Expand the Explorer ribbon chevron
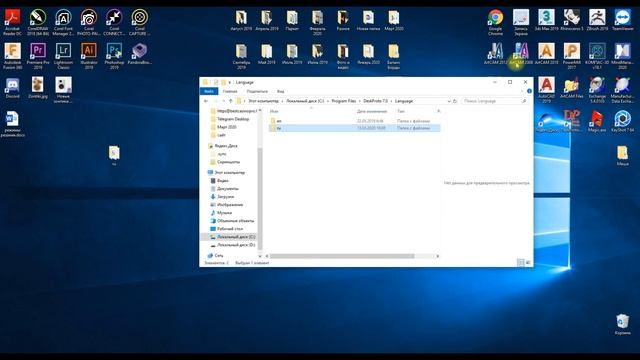640x360 pixels. coord(523,91)
